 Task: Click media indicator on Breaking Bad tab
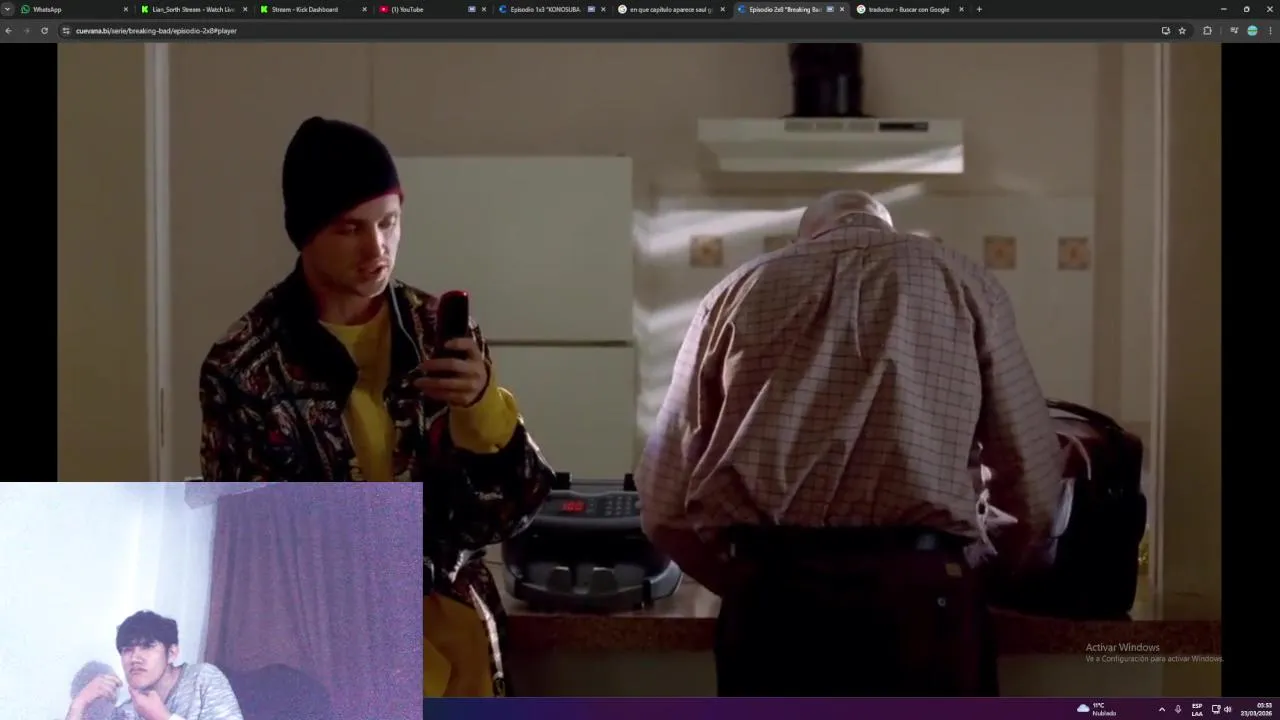830,9
